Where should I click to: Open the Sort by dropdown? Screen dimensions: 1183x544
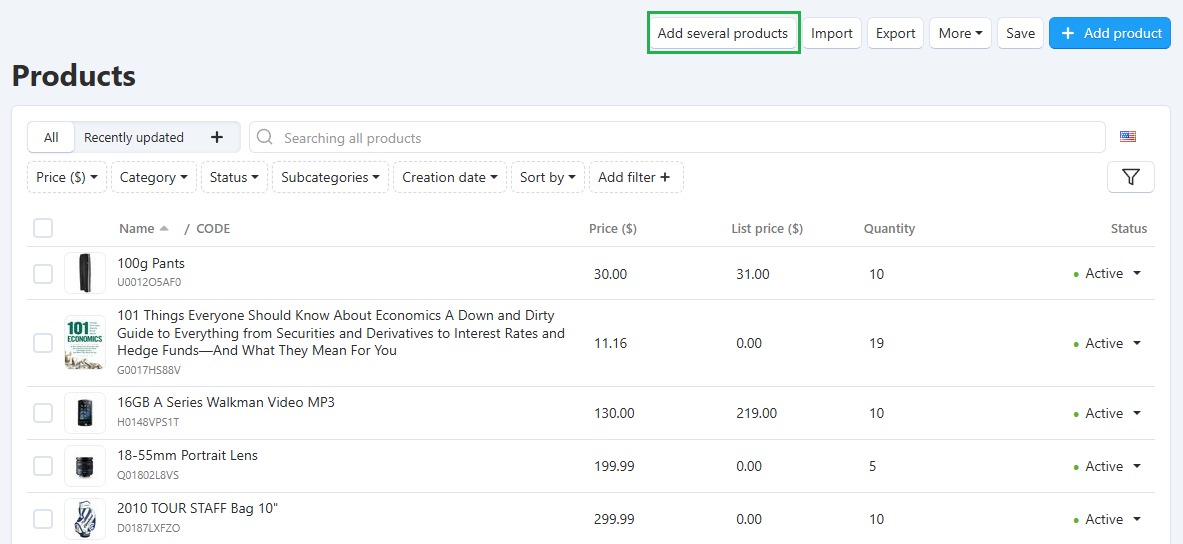click(x=548, y=177)
